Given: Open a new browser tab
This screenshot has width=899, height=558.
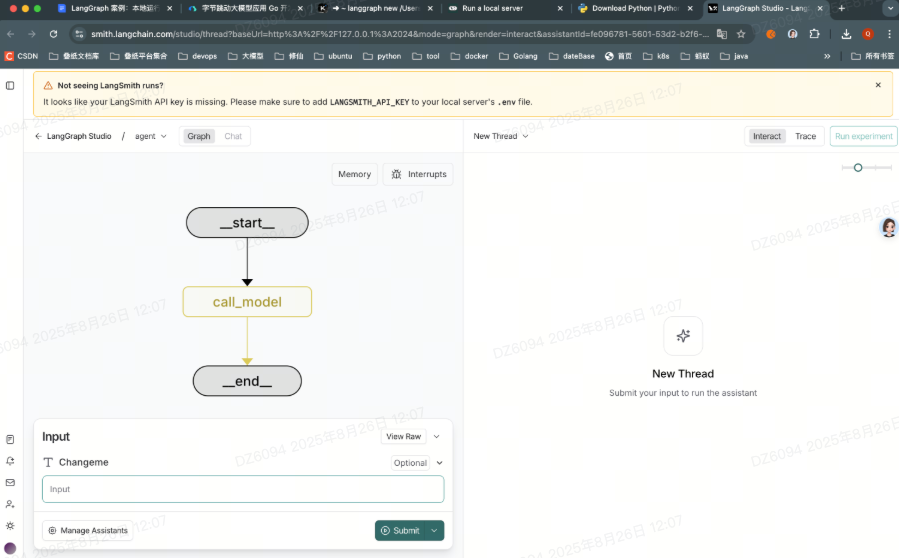Looking at the screenshot, I should click(842, 8).
